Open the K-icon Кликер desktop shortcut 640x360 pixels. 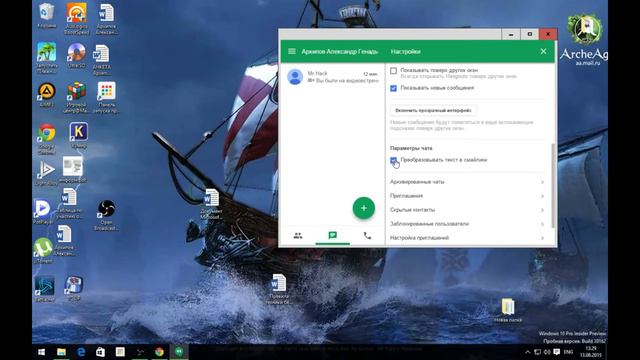[78, 136]
